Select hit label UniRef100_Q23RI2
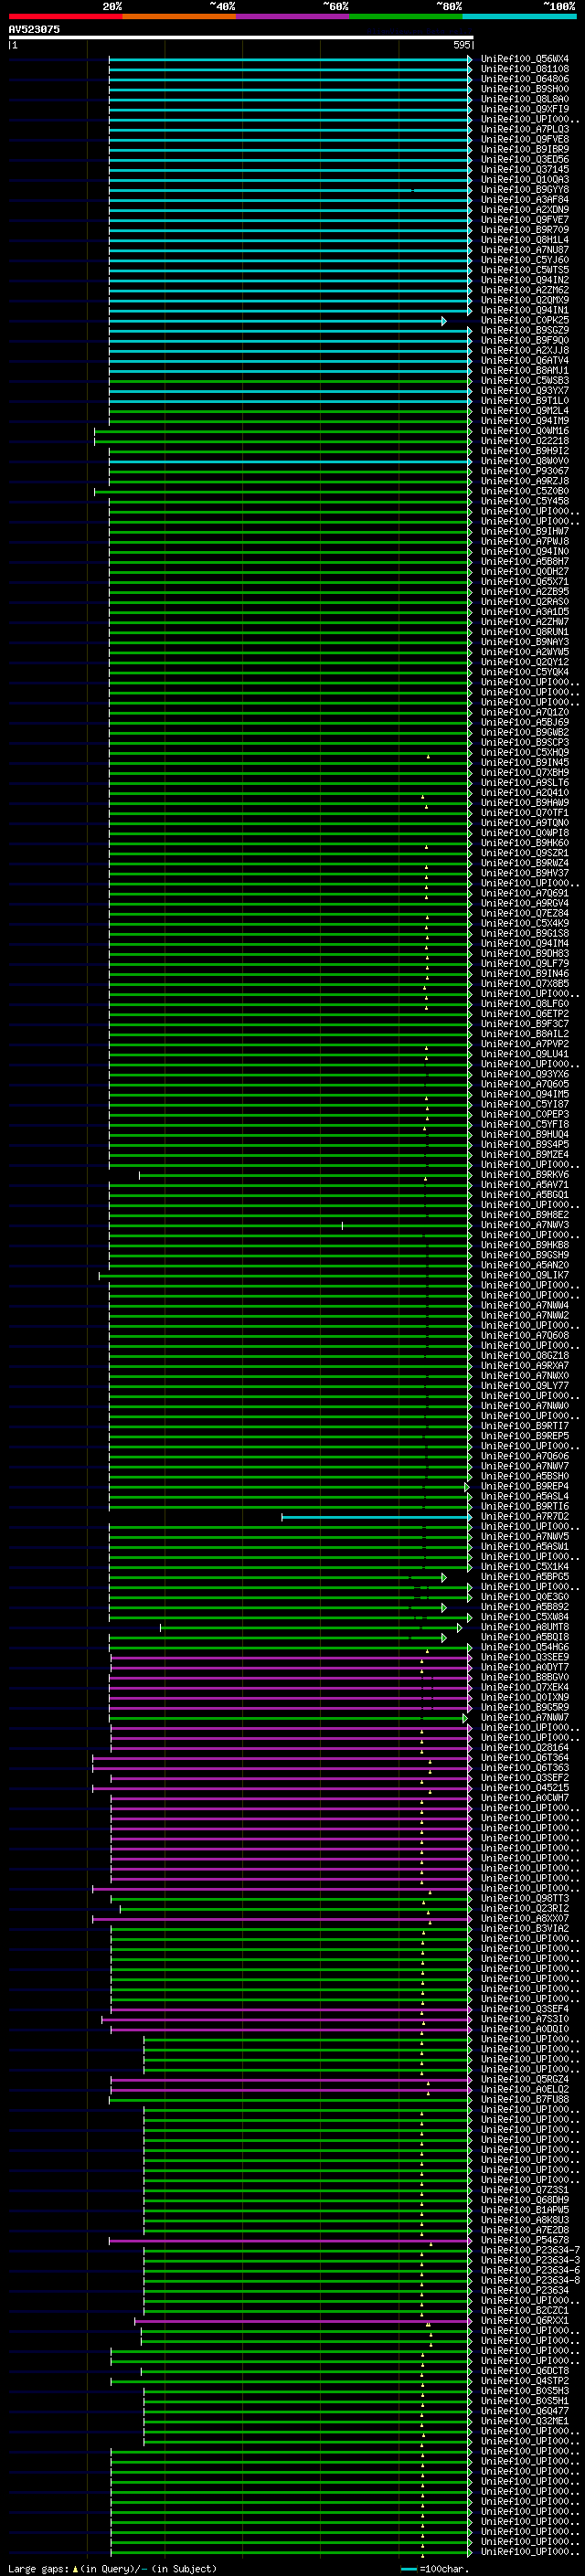Screen dimensions: 585x2576 click(525, 1909)
